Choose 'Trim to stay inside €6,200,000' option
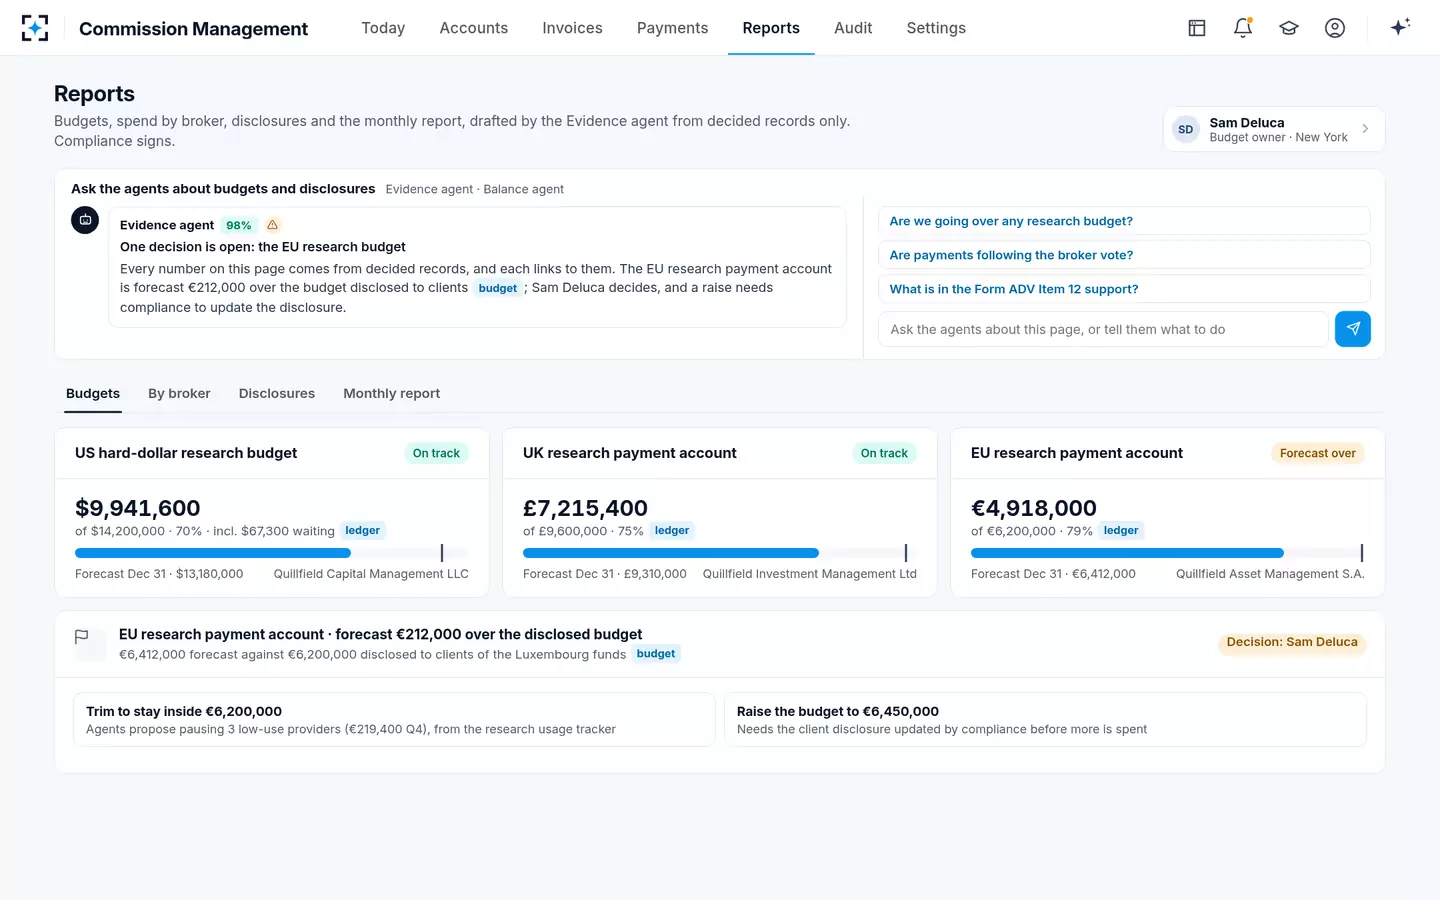 [394, 720]
